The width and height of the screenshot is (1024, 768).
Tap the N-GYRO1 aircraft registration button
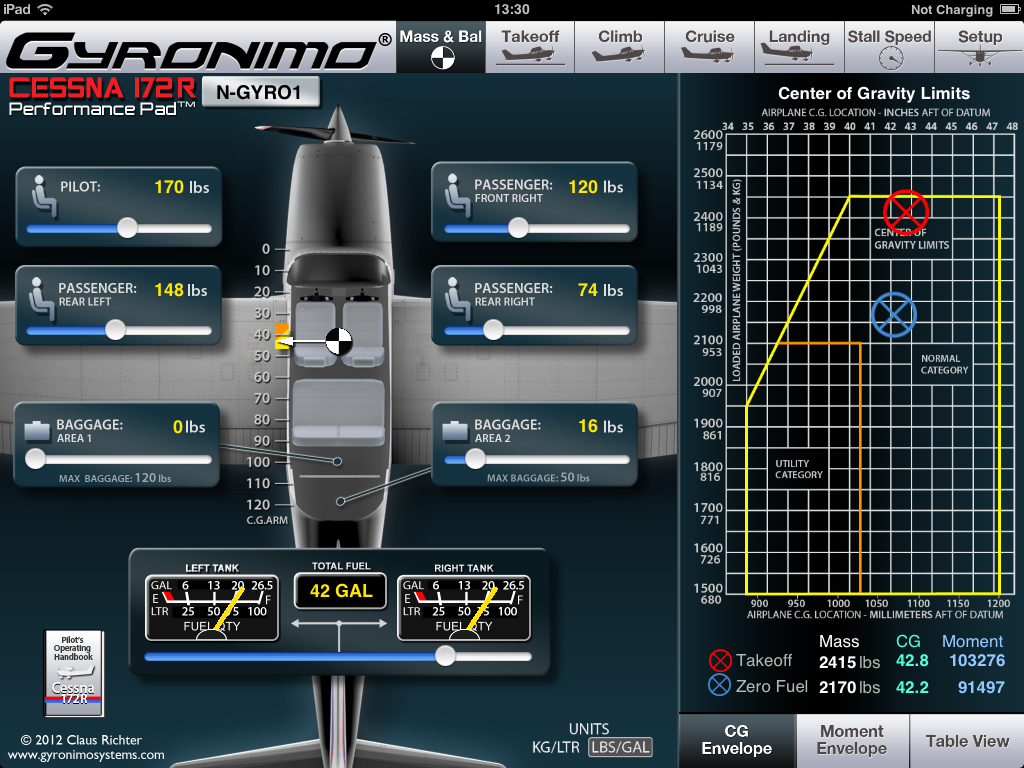coord(260,92)
